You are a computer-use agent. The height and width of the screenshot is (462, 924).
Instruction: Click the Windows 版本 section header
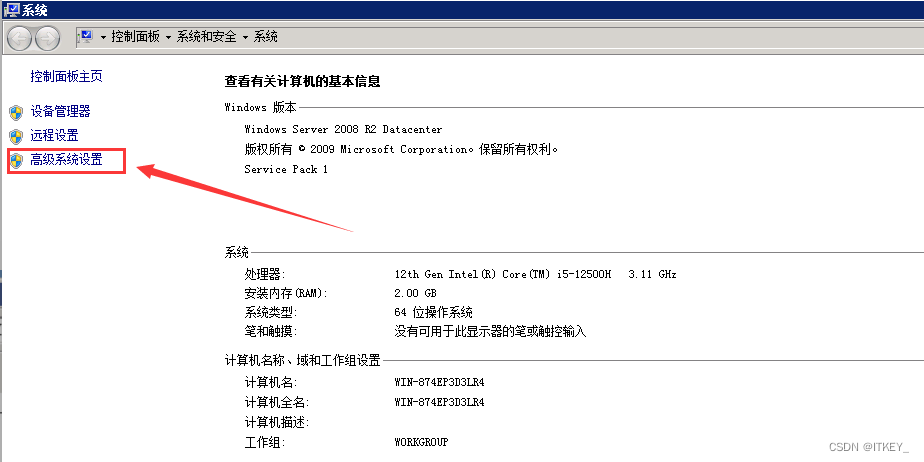[260, 107]
